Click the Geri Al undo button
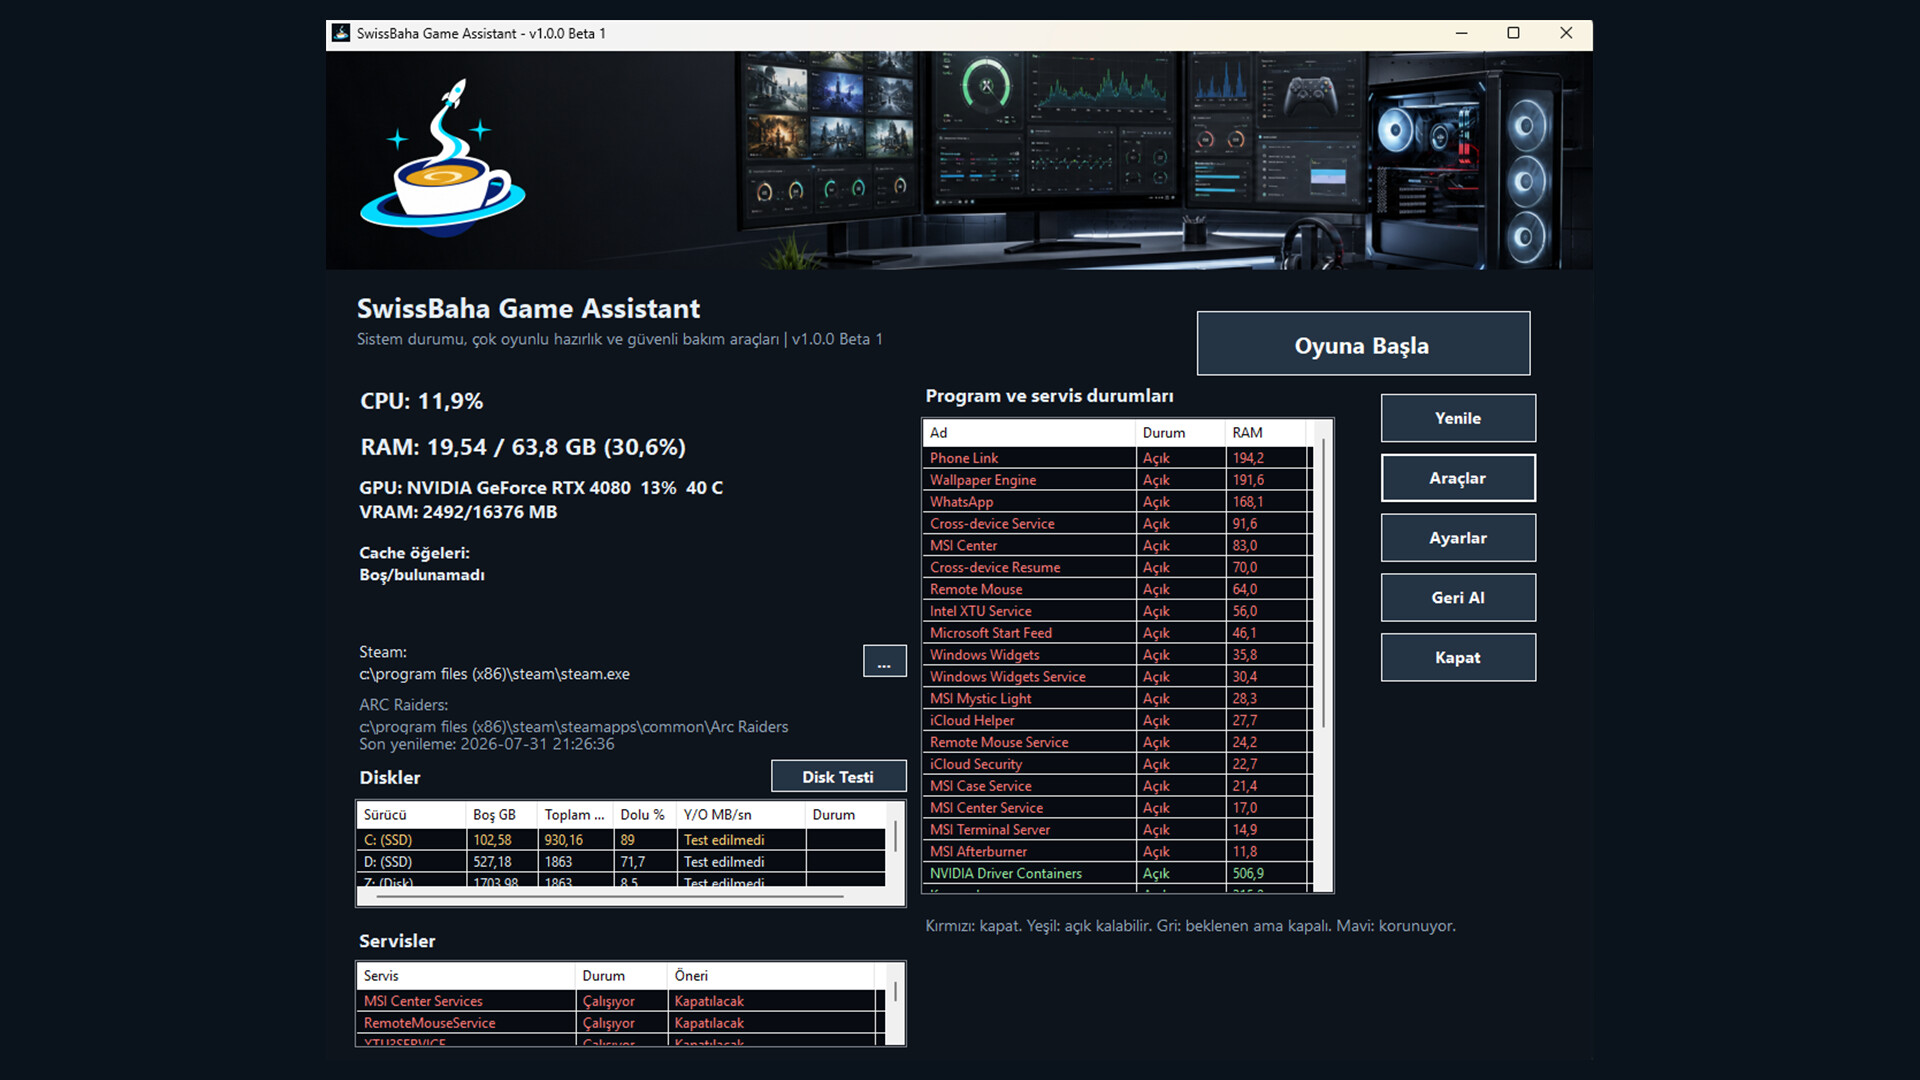Viewport: 1920px width, 1080px height. tap(1458, 598)
